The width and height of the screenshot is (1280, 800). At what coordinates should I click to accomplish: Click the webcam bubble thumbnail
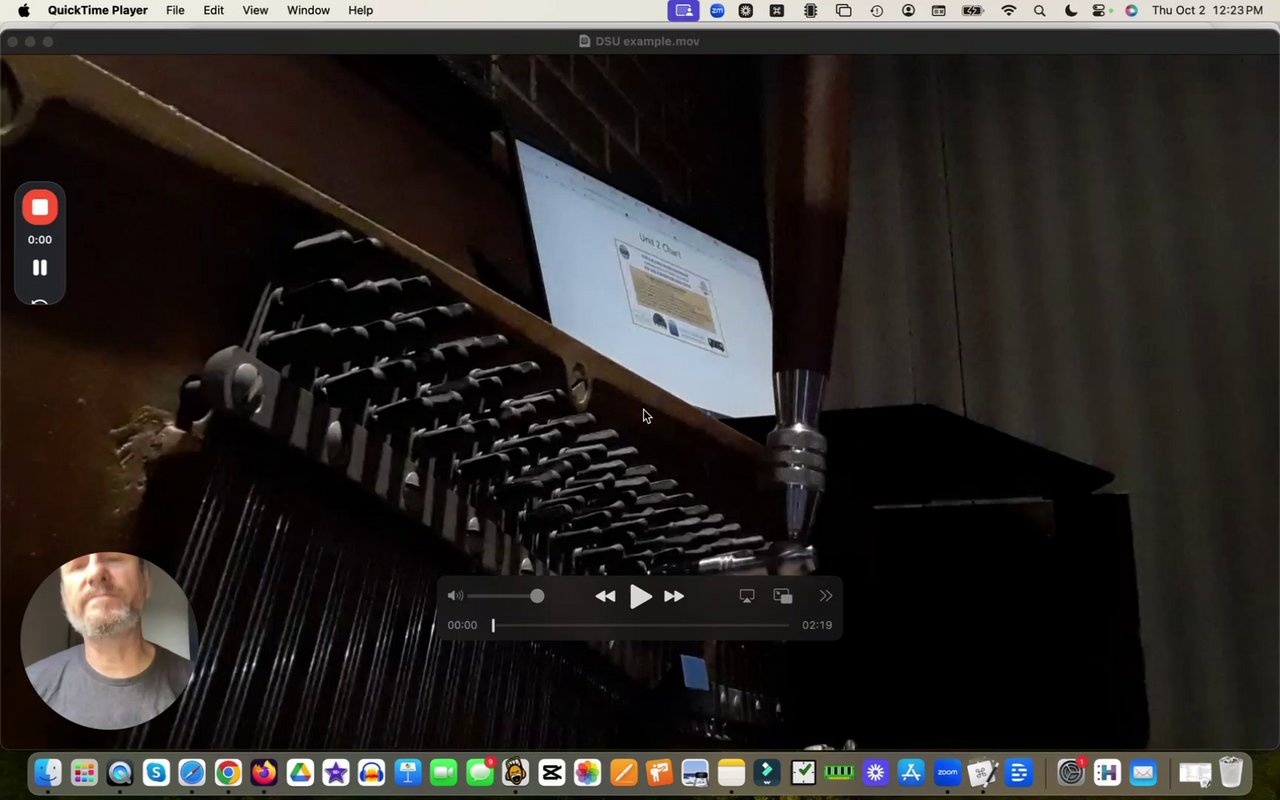click(x=108, y=640)
